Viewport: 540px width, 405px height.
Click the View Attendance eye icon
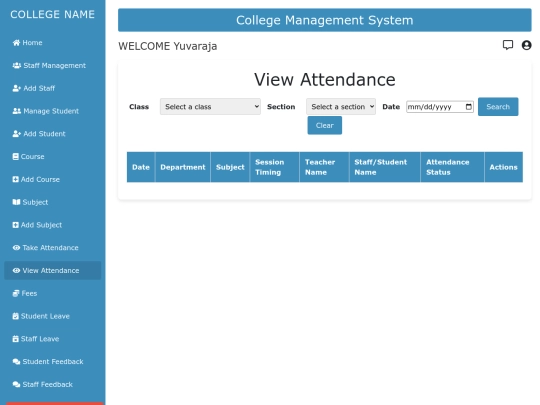16,271
